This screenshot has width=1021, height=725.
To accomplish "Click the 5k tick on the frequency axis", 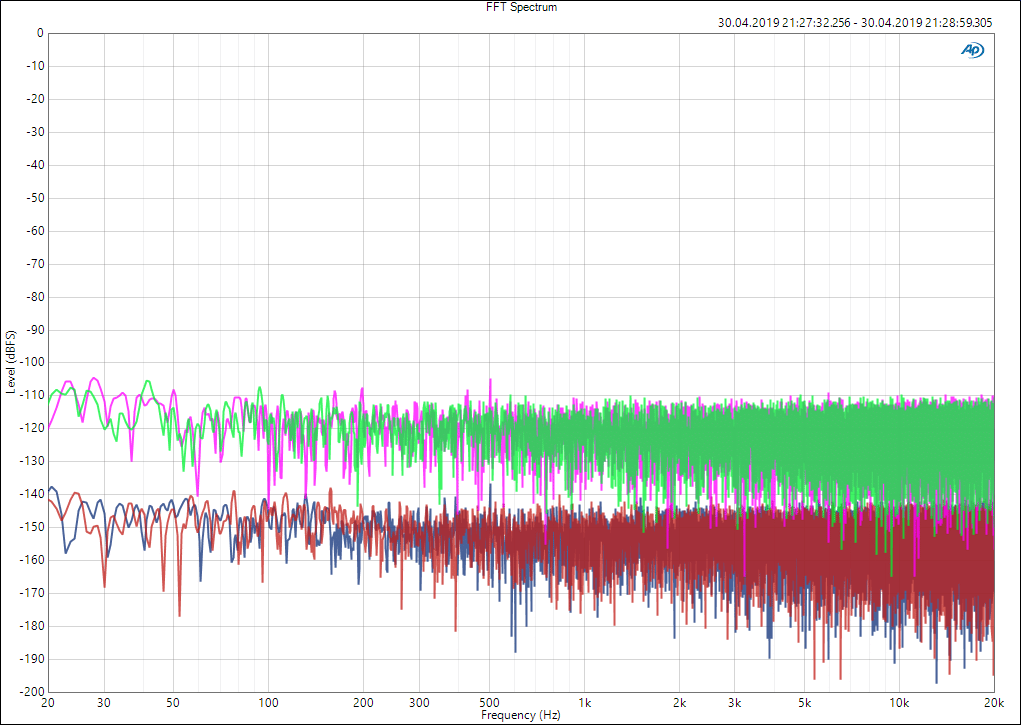I will (x=804, y=703).
